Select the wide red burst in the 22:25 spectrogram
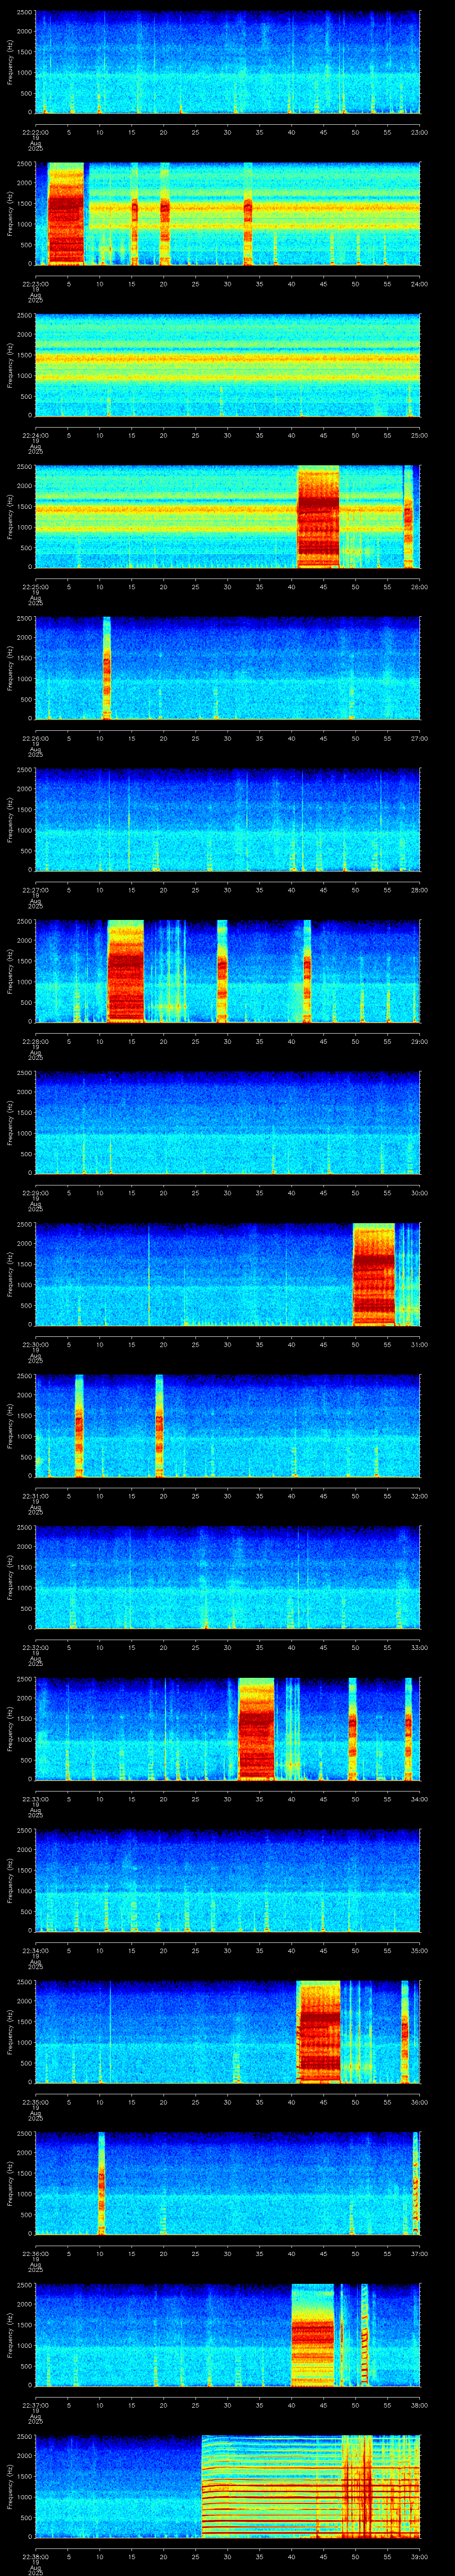The image size is (455, 2576). 319,517
